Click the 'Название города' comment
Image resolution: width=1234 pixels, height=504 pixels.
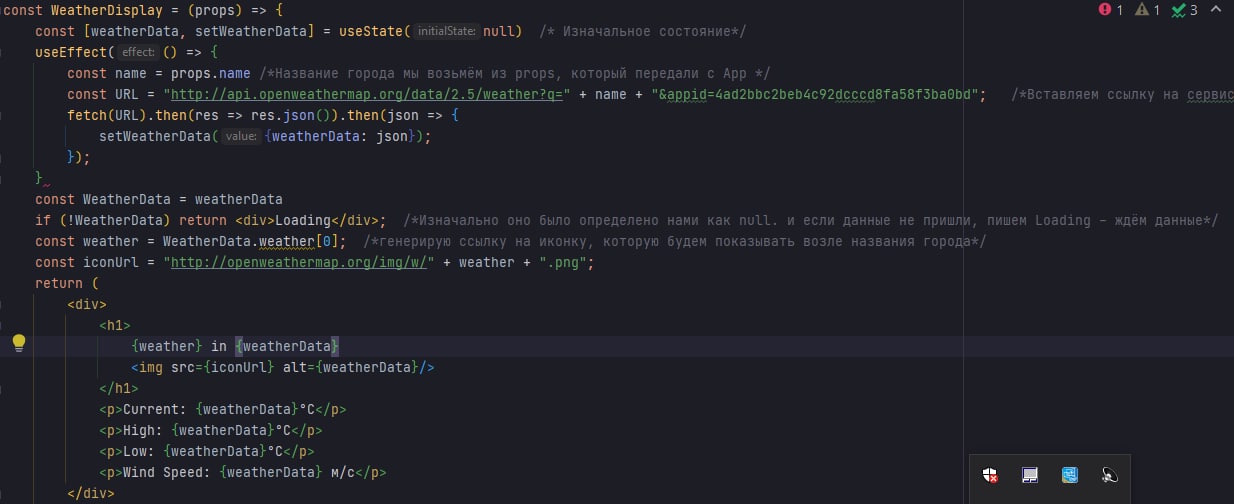[513, 73]
